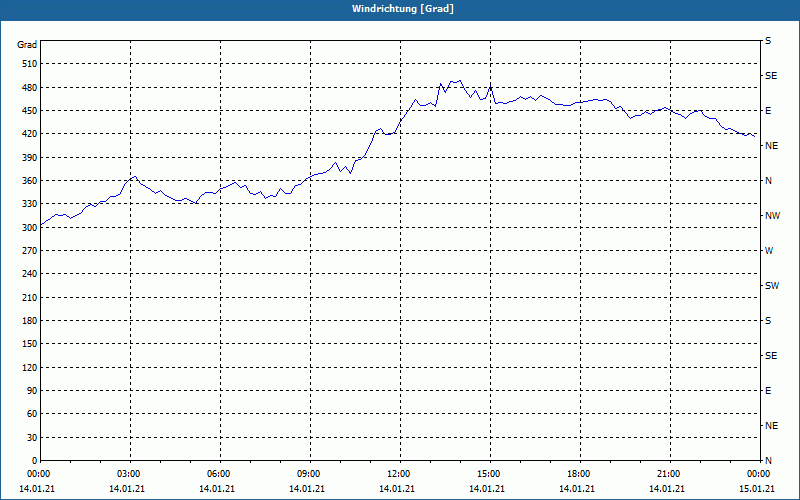Viewport: 800px width, 500px height.
Task: Click the 14.01.21 date under 18:00
Action: [577, 489]
